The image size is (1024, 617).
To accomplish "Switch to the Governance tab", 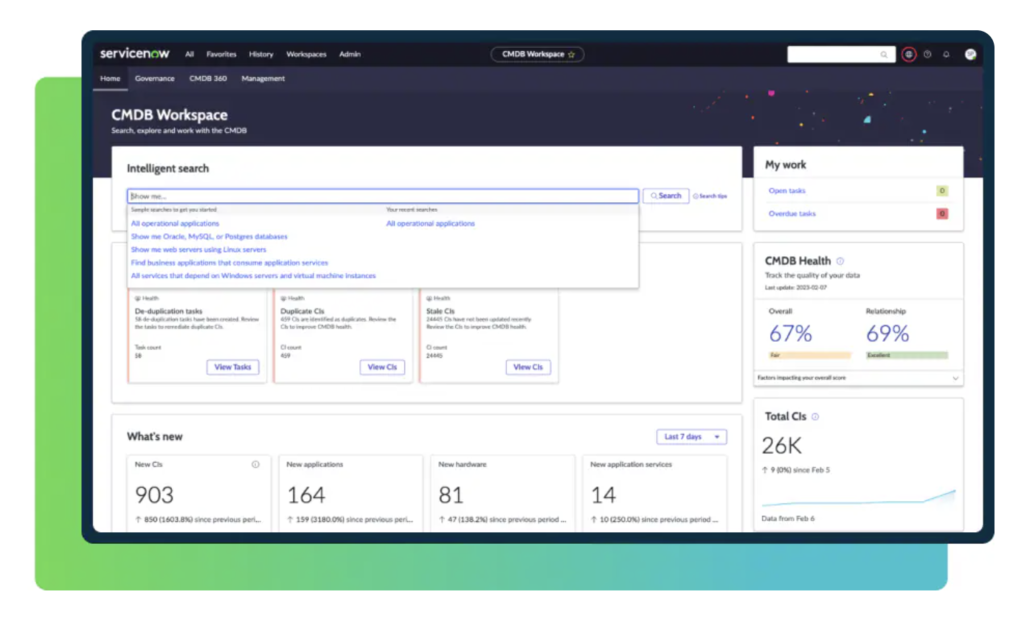I will tap(154, 78).
